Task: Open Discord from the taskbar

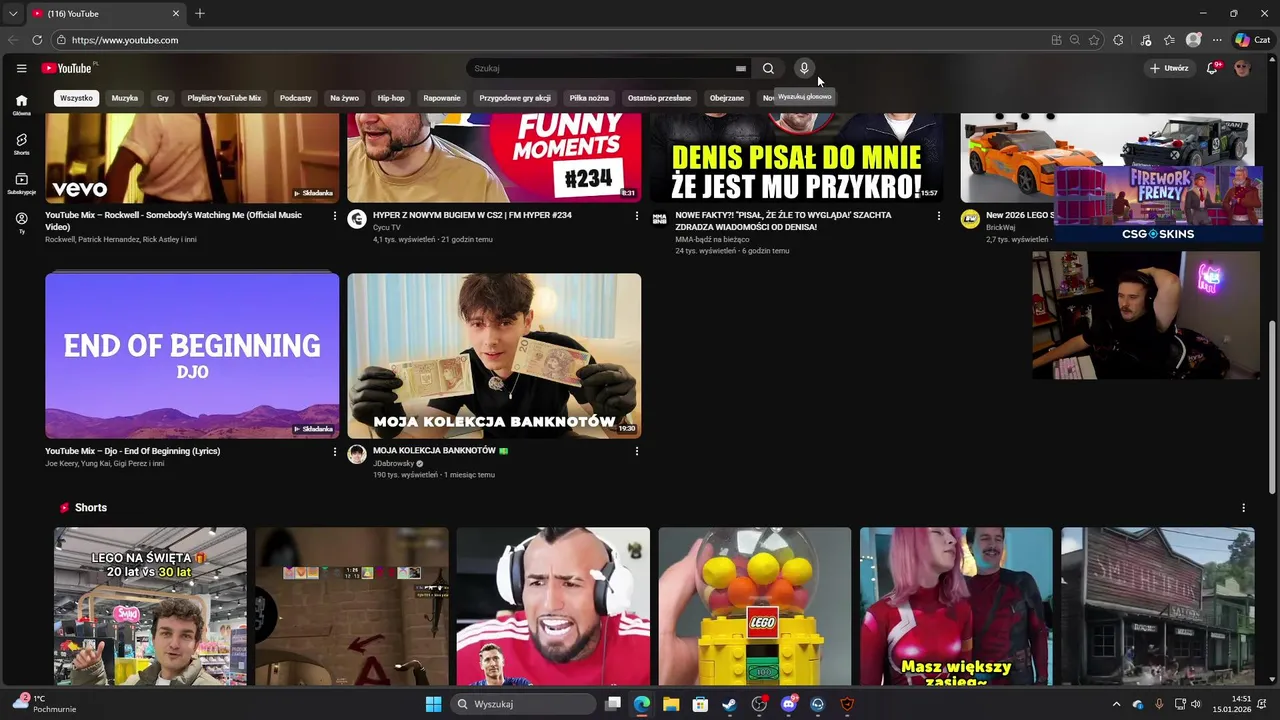Action: click(x=788, y=704)
